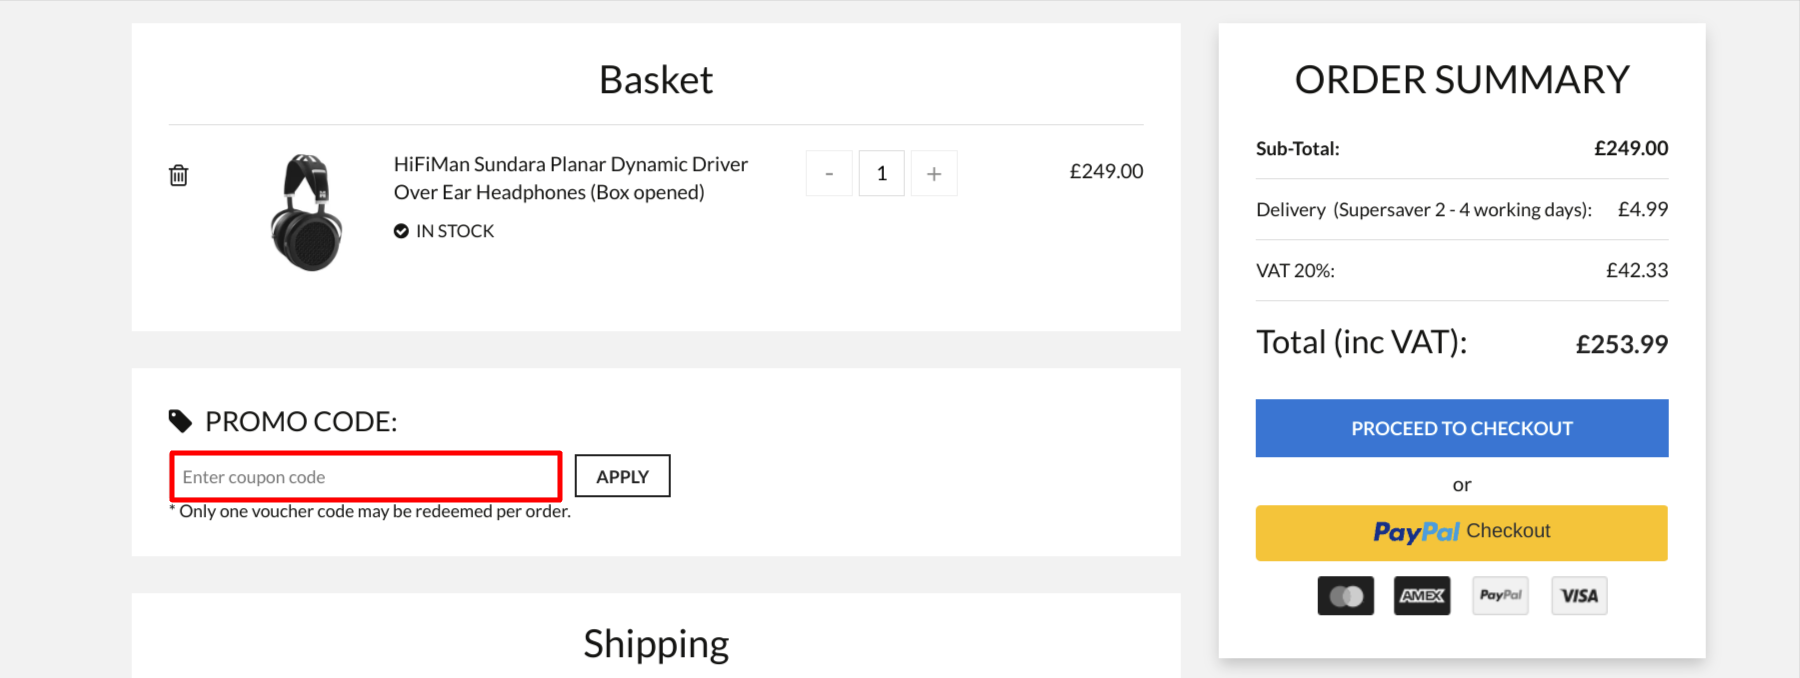
Task: Increase quantity with the plus button
Action: [x=934, y=174]
